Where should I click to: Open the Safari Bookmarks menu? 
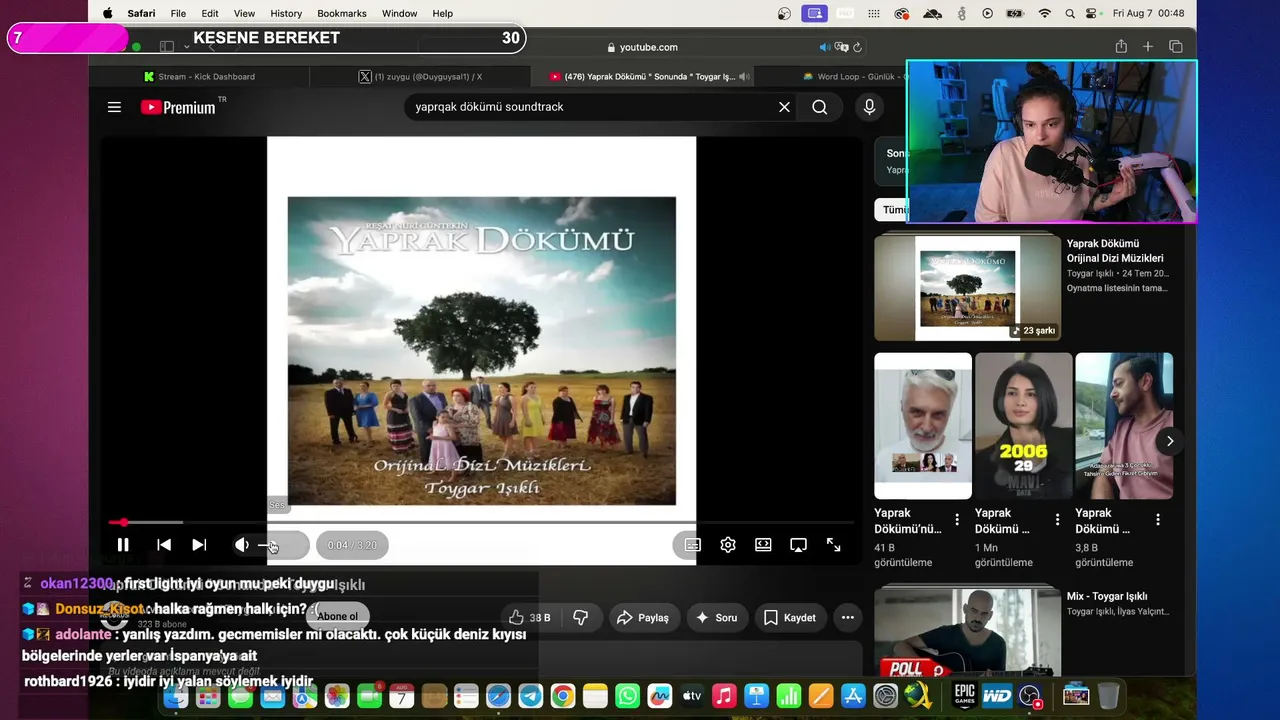pos(342,13)
